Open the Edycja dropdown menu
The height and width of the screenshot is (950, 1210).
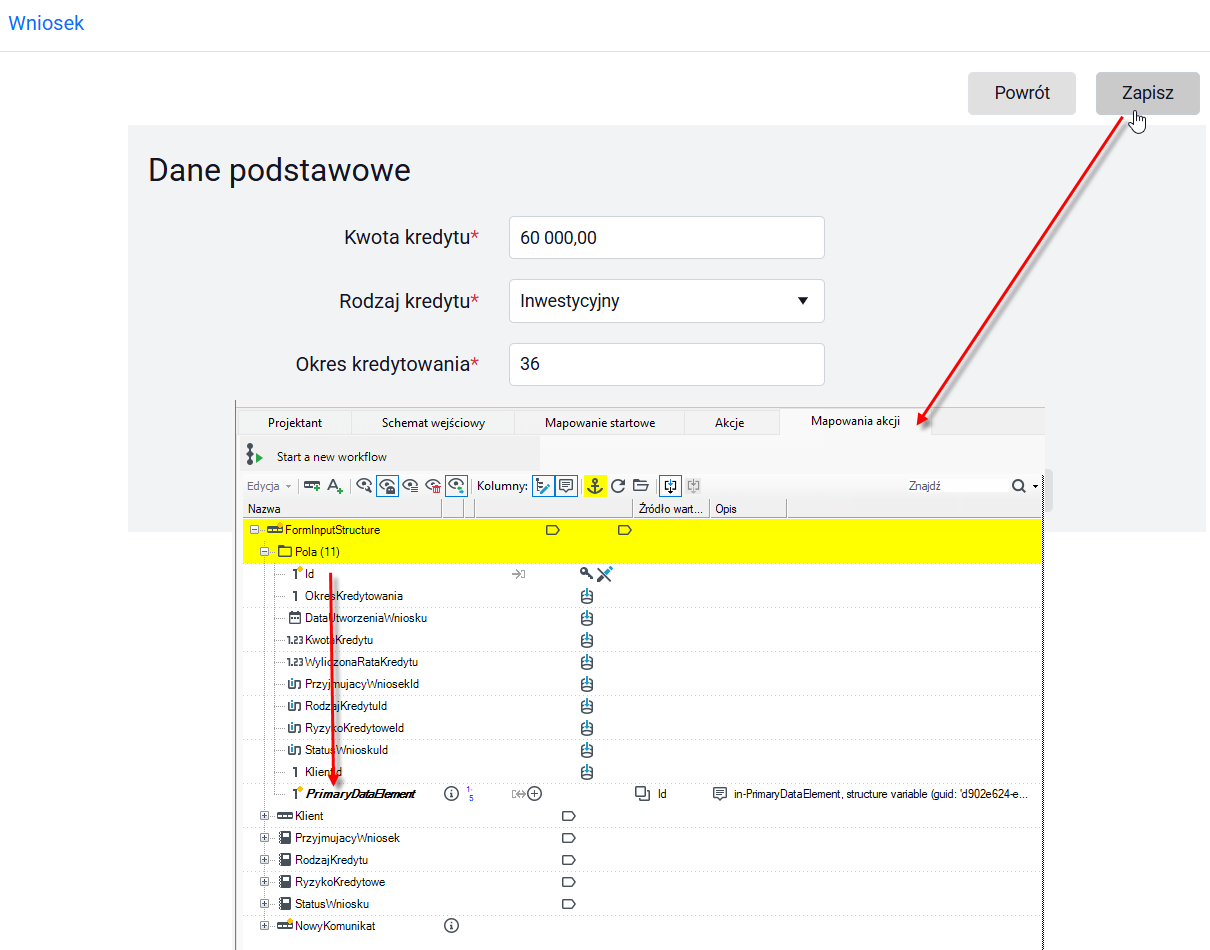coord(270,486)
